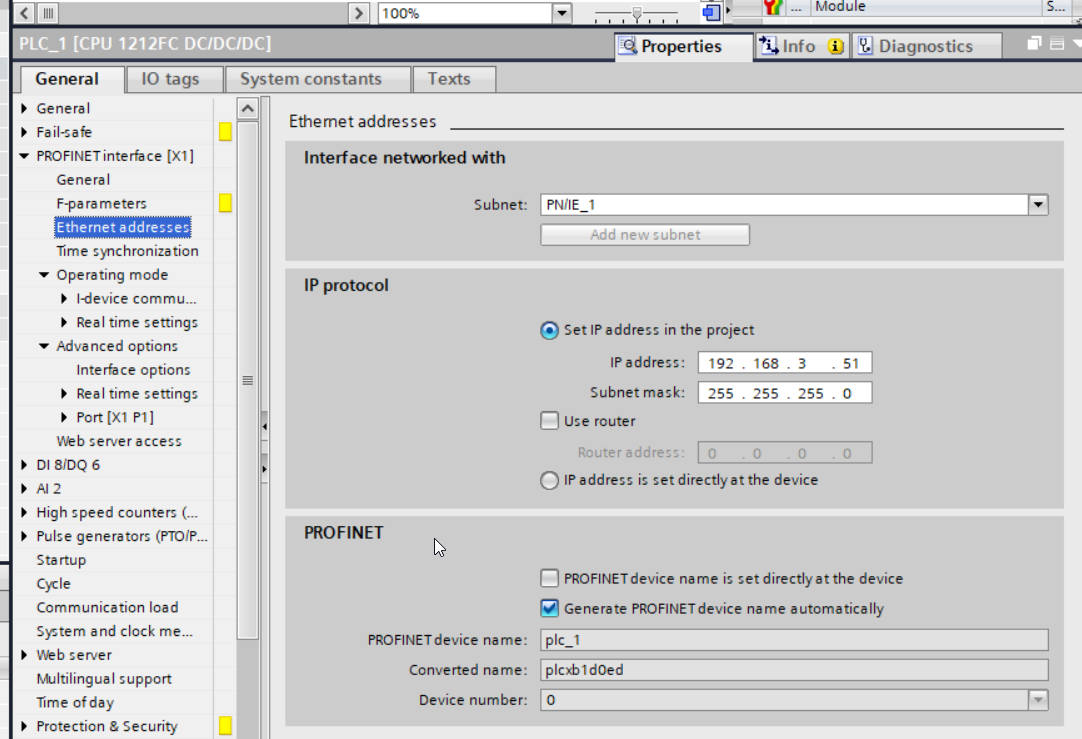Select Startup in the tree
This screenshot has height=739, width=1082.
click(x=61, y=560)
